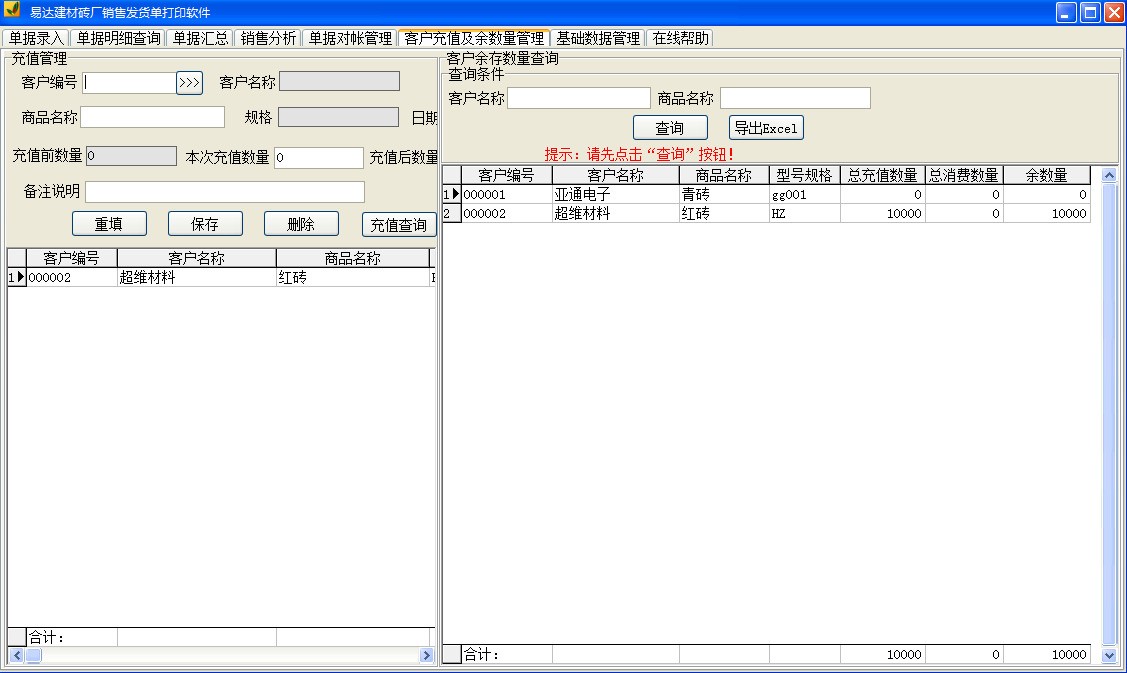Switch to 单据明细查询 tab

[x=118, y=38]
